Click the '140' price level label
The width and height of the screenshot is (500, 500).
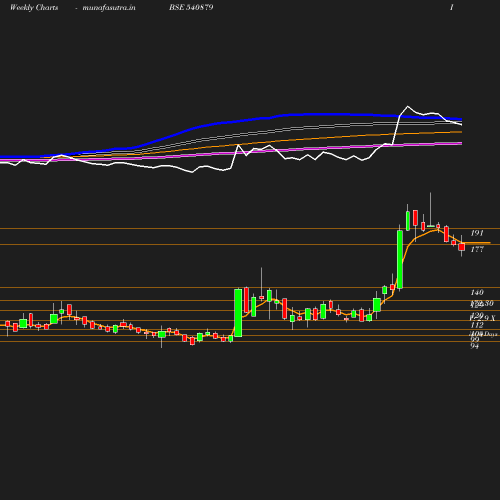pyautogui.click(x=477, y=292)
